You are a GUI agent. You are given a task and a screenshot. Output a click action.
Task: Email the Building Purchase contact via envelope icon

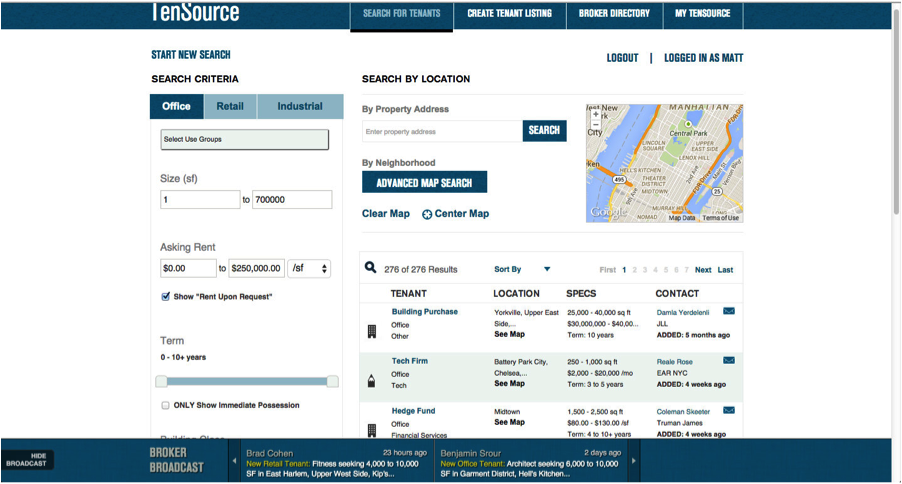[x=729, y=312]
